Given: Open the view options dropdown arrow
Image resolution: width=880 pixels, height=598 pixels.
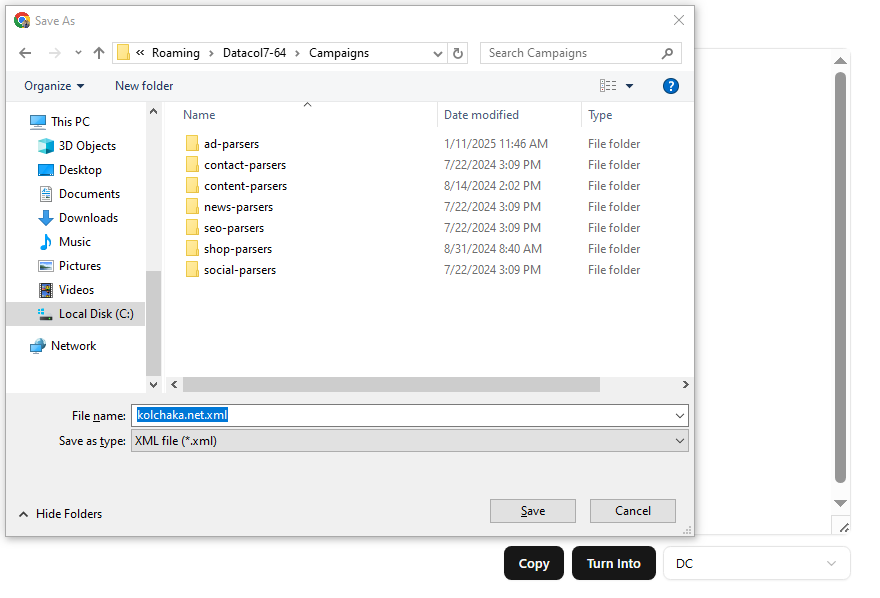Looking at the screenshot, I should pos(629,86).
